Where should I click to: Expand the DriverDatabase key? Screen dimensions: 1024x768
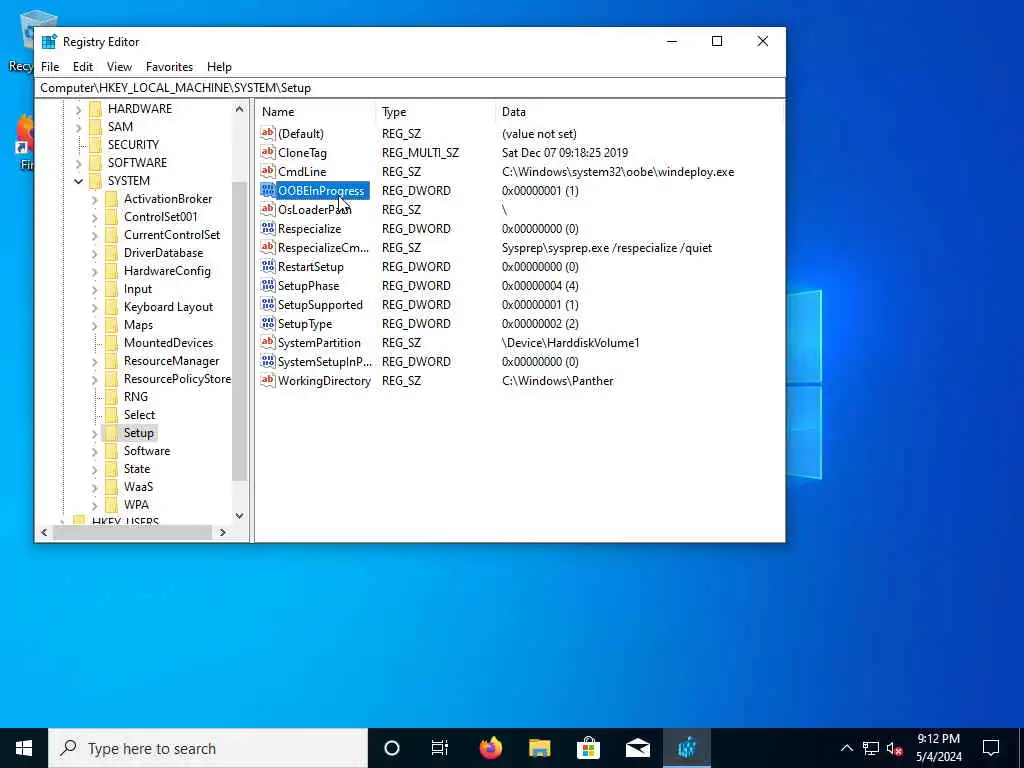(95, 253)
